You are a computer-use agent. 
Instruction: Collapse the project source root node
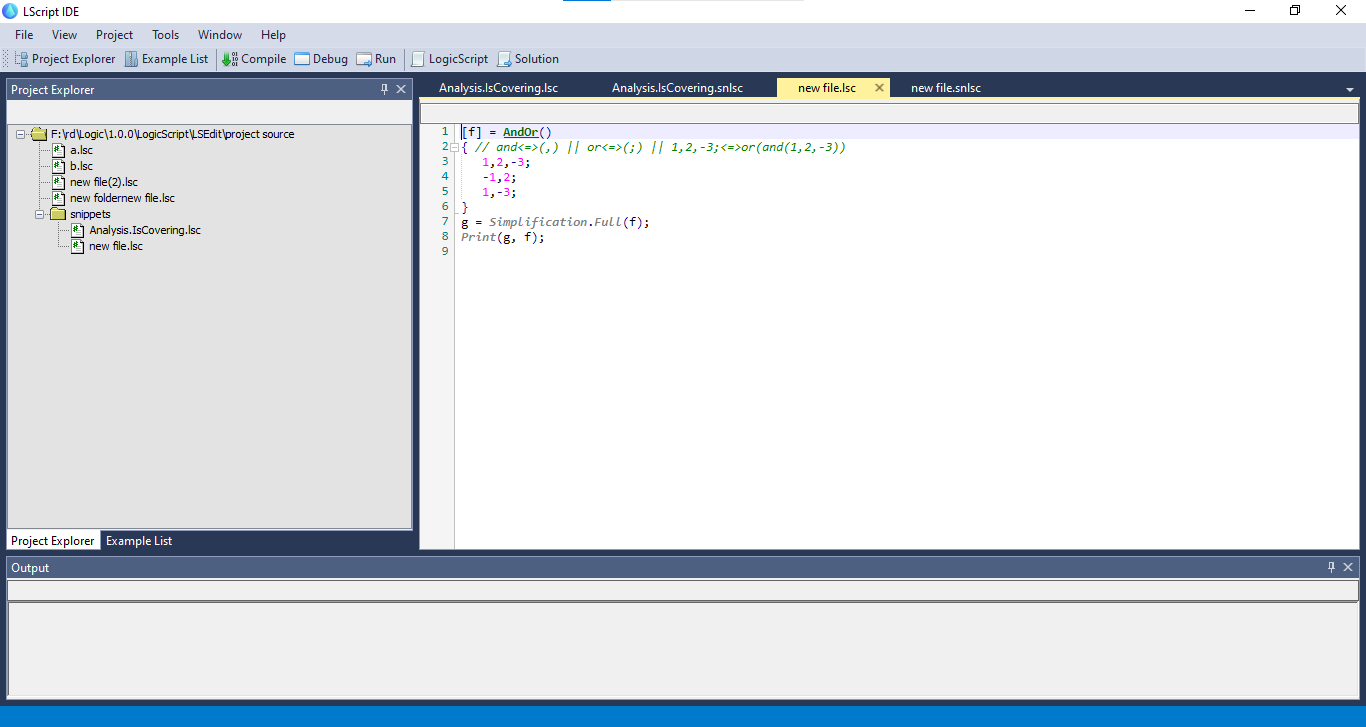pyautogui.click(x=21, y=134)
